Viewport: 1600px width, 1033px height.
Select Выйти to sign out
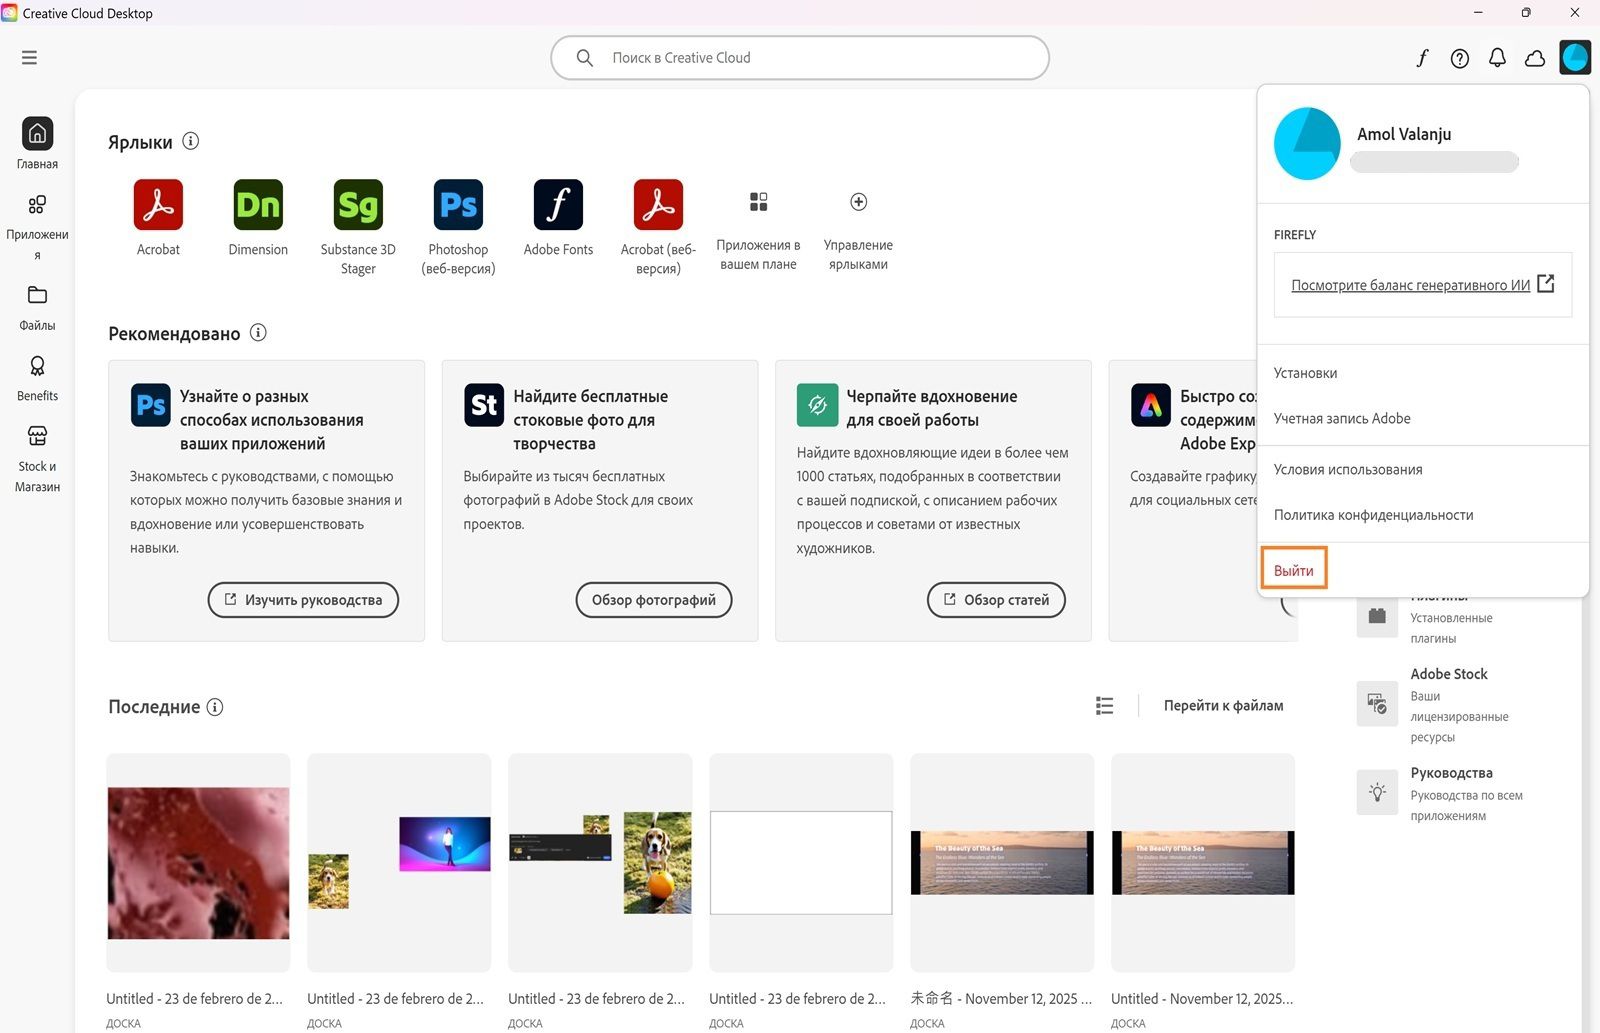click(x=1294, y=570)
